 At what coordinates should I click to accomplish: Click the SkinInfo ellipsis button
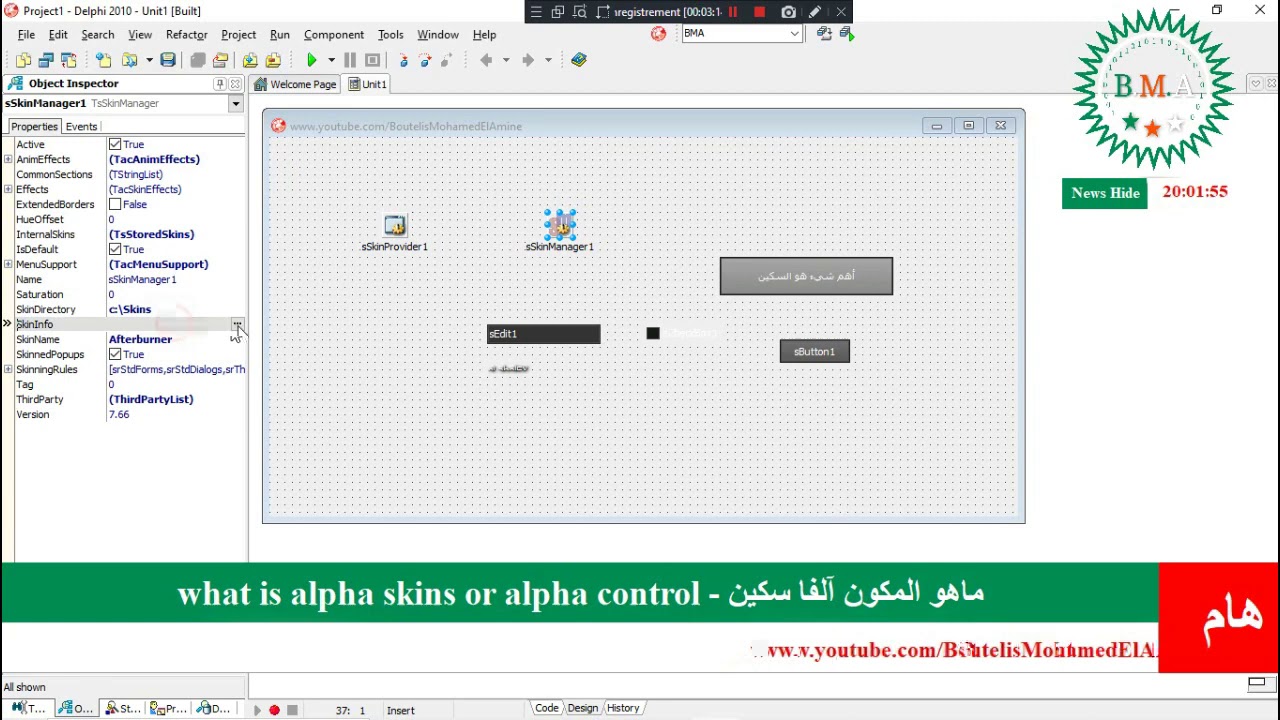click(x=237, y=324)
